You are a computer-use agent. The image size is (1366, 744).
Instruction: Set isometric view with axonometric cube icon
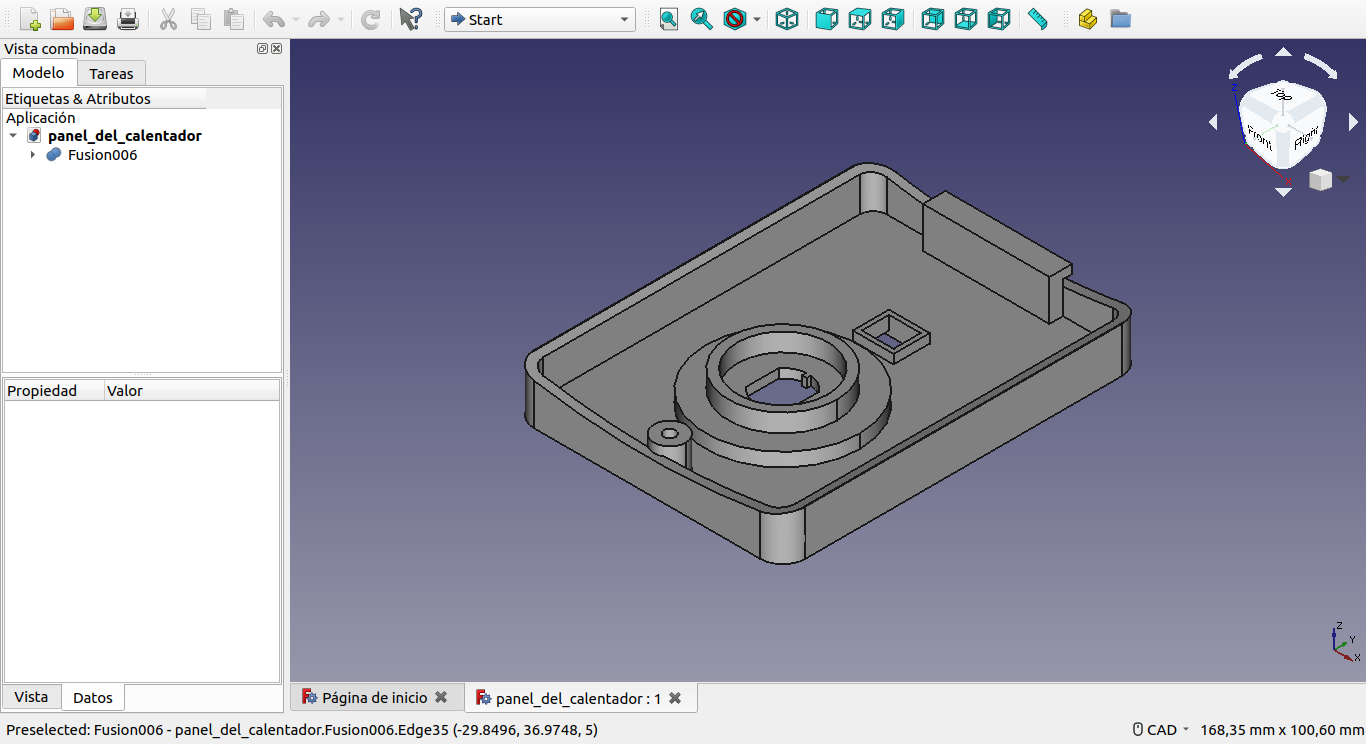787,19
